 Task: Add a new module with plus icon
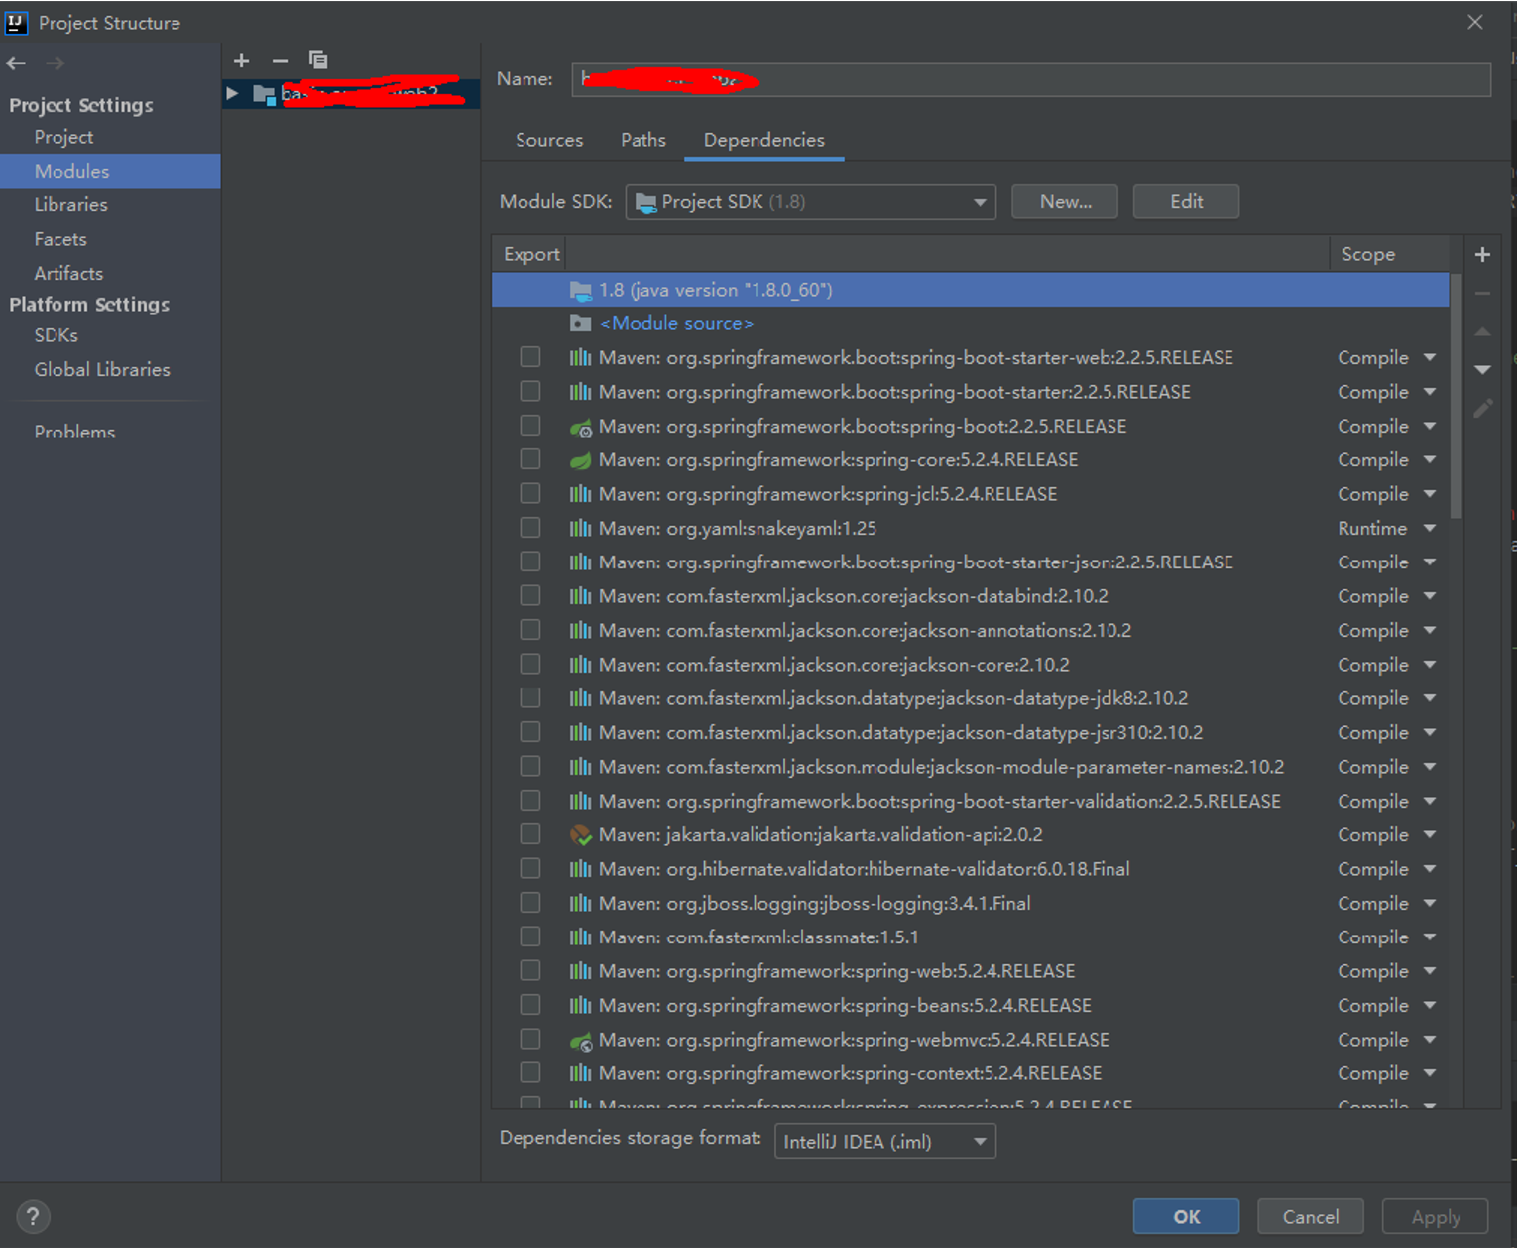[241, 61]
